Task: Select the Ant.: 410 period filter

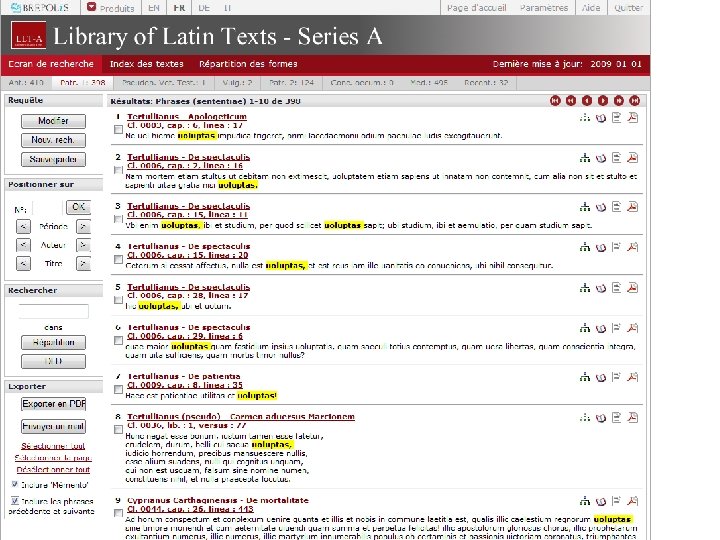Action: [26, 83]
